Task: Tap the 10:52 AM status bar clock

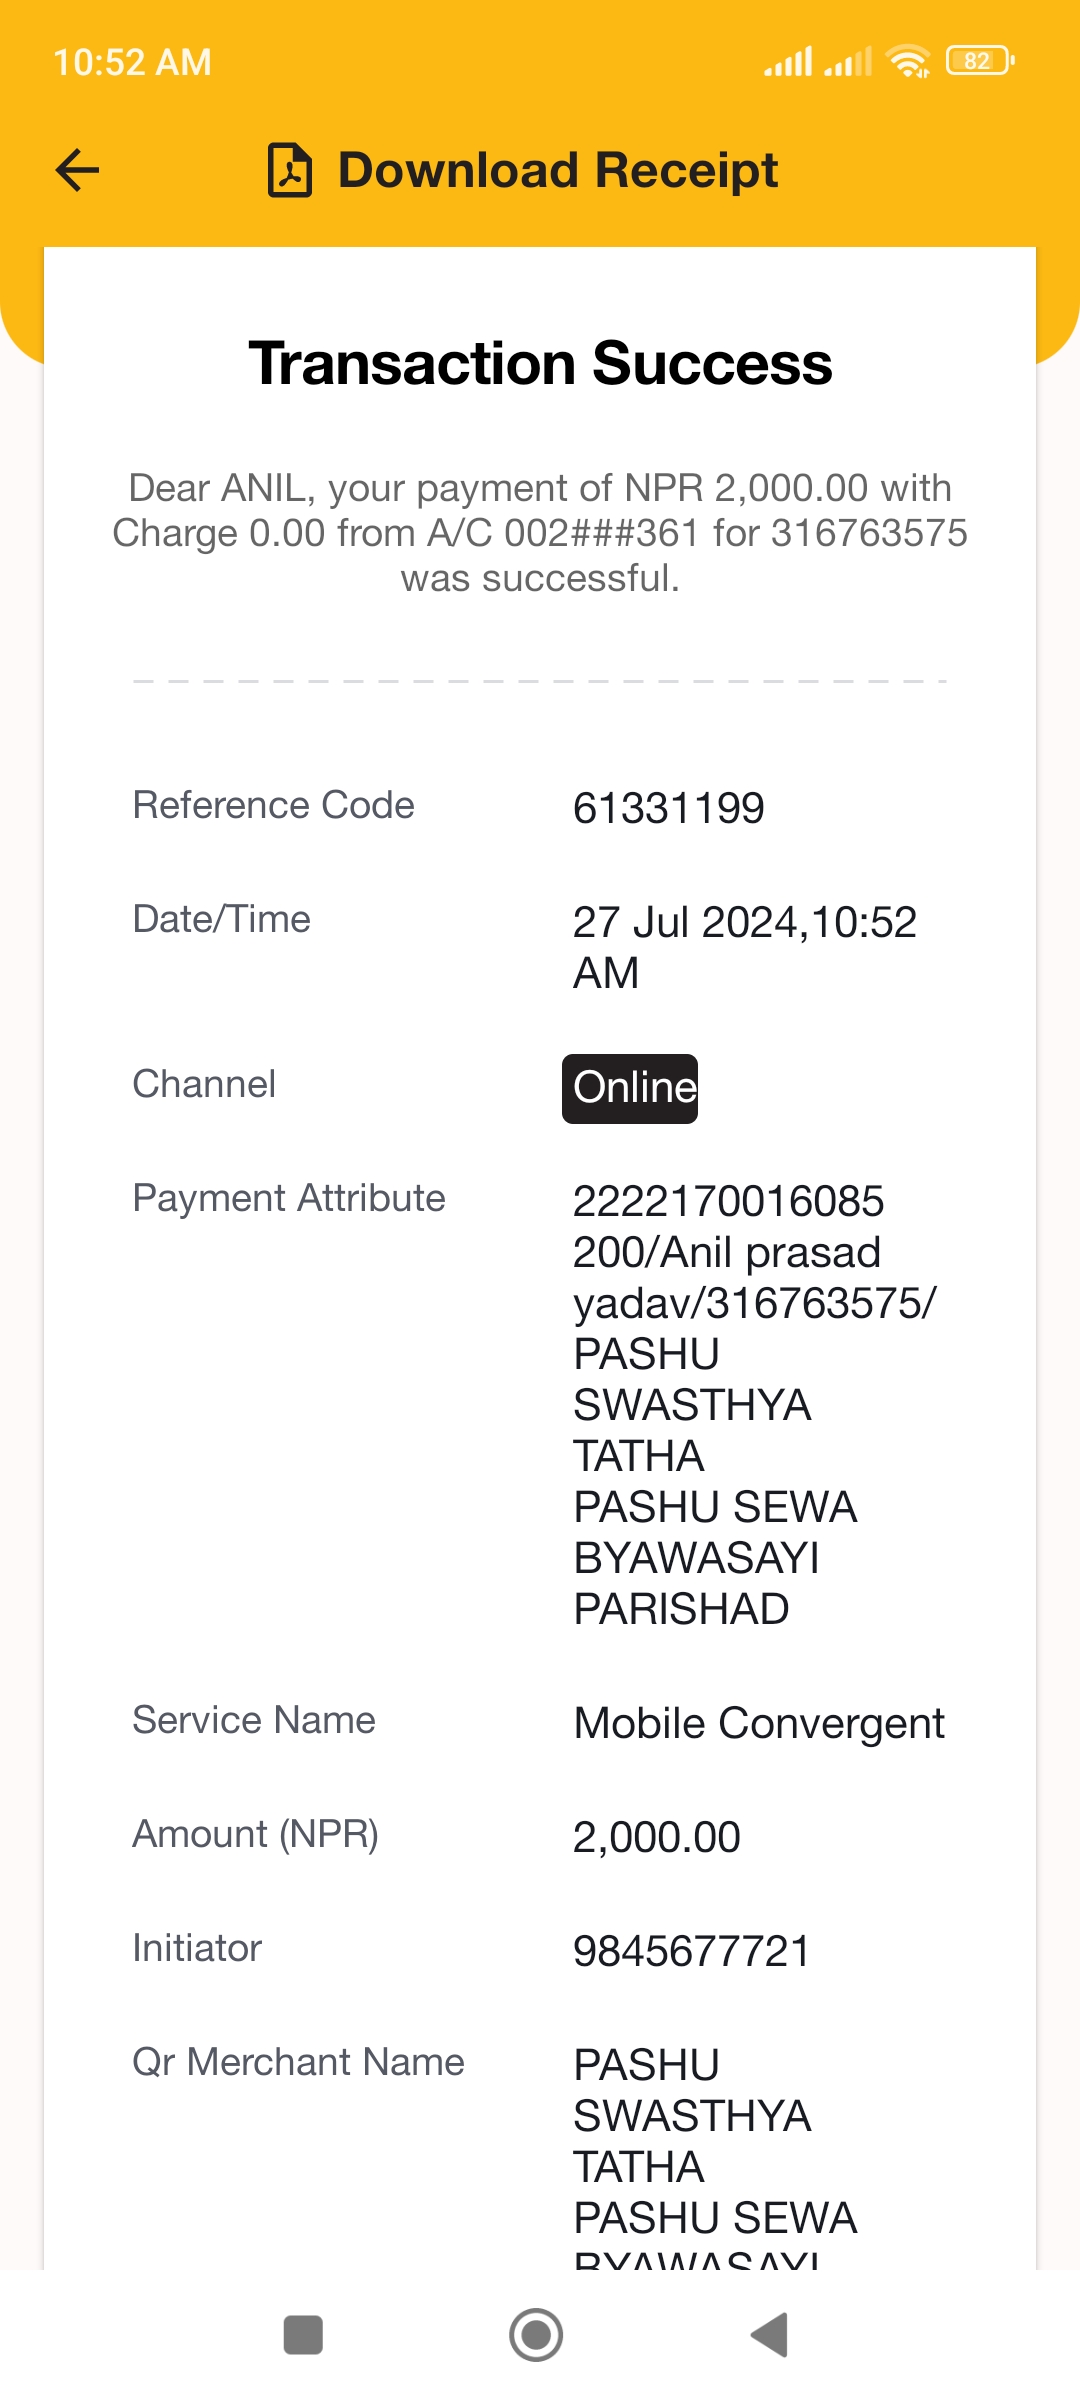Action: point(132,62)
